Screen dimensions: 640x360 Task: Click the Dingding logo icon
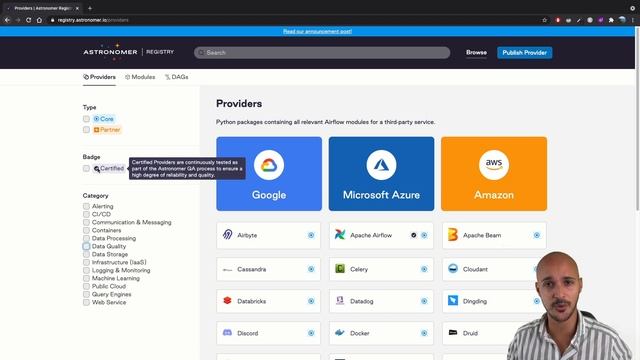pyautogui.click(x=453, y=300)
